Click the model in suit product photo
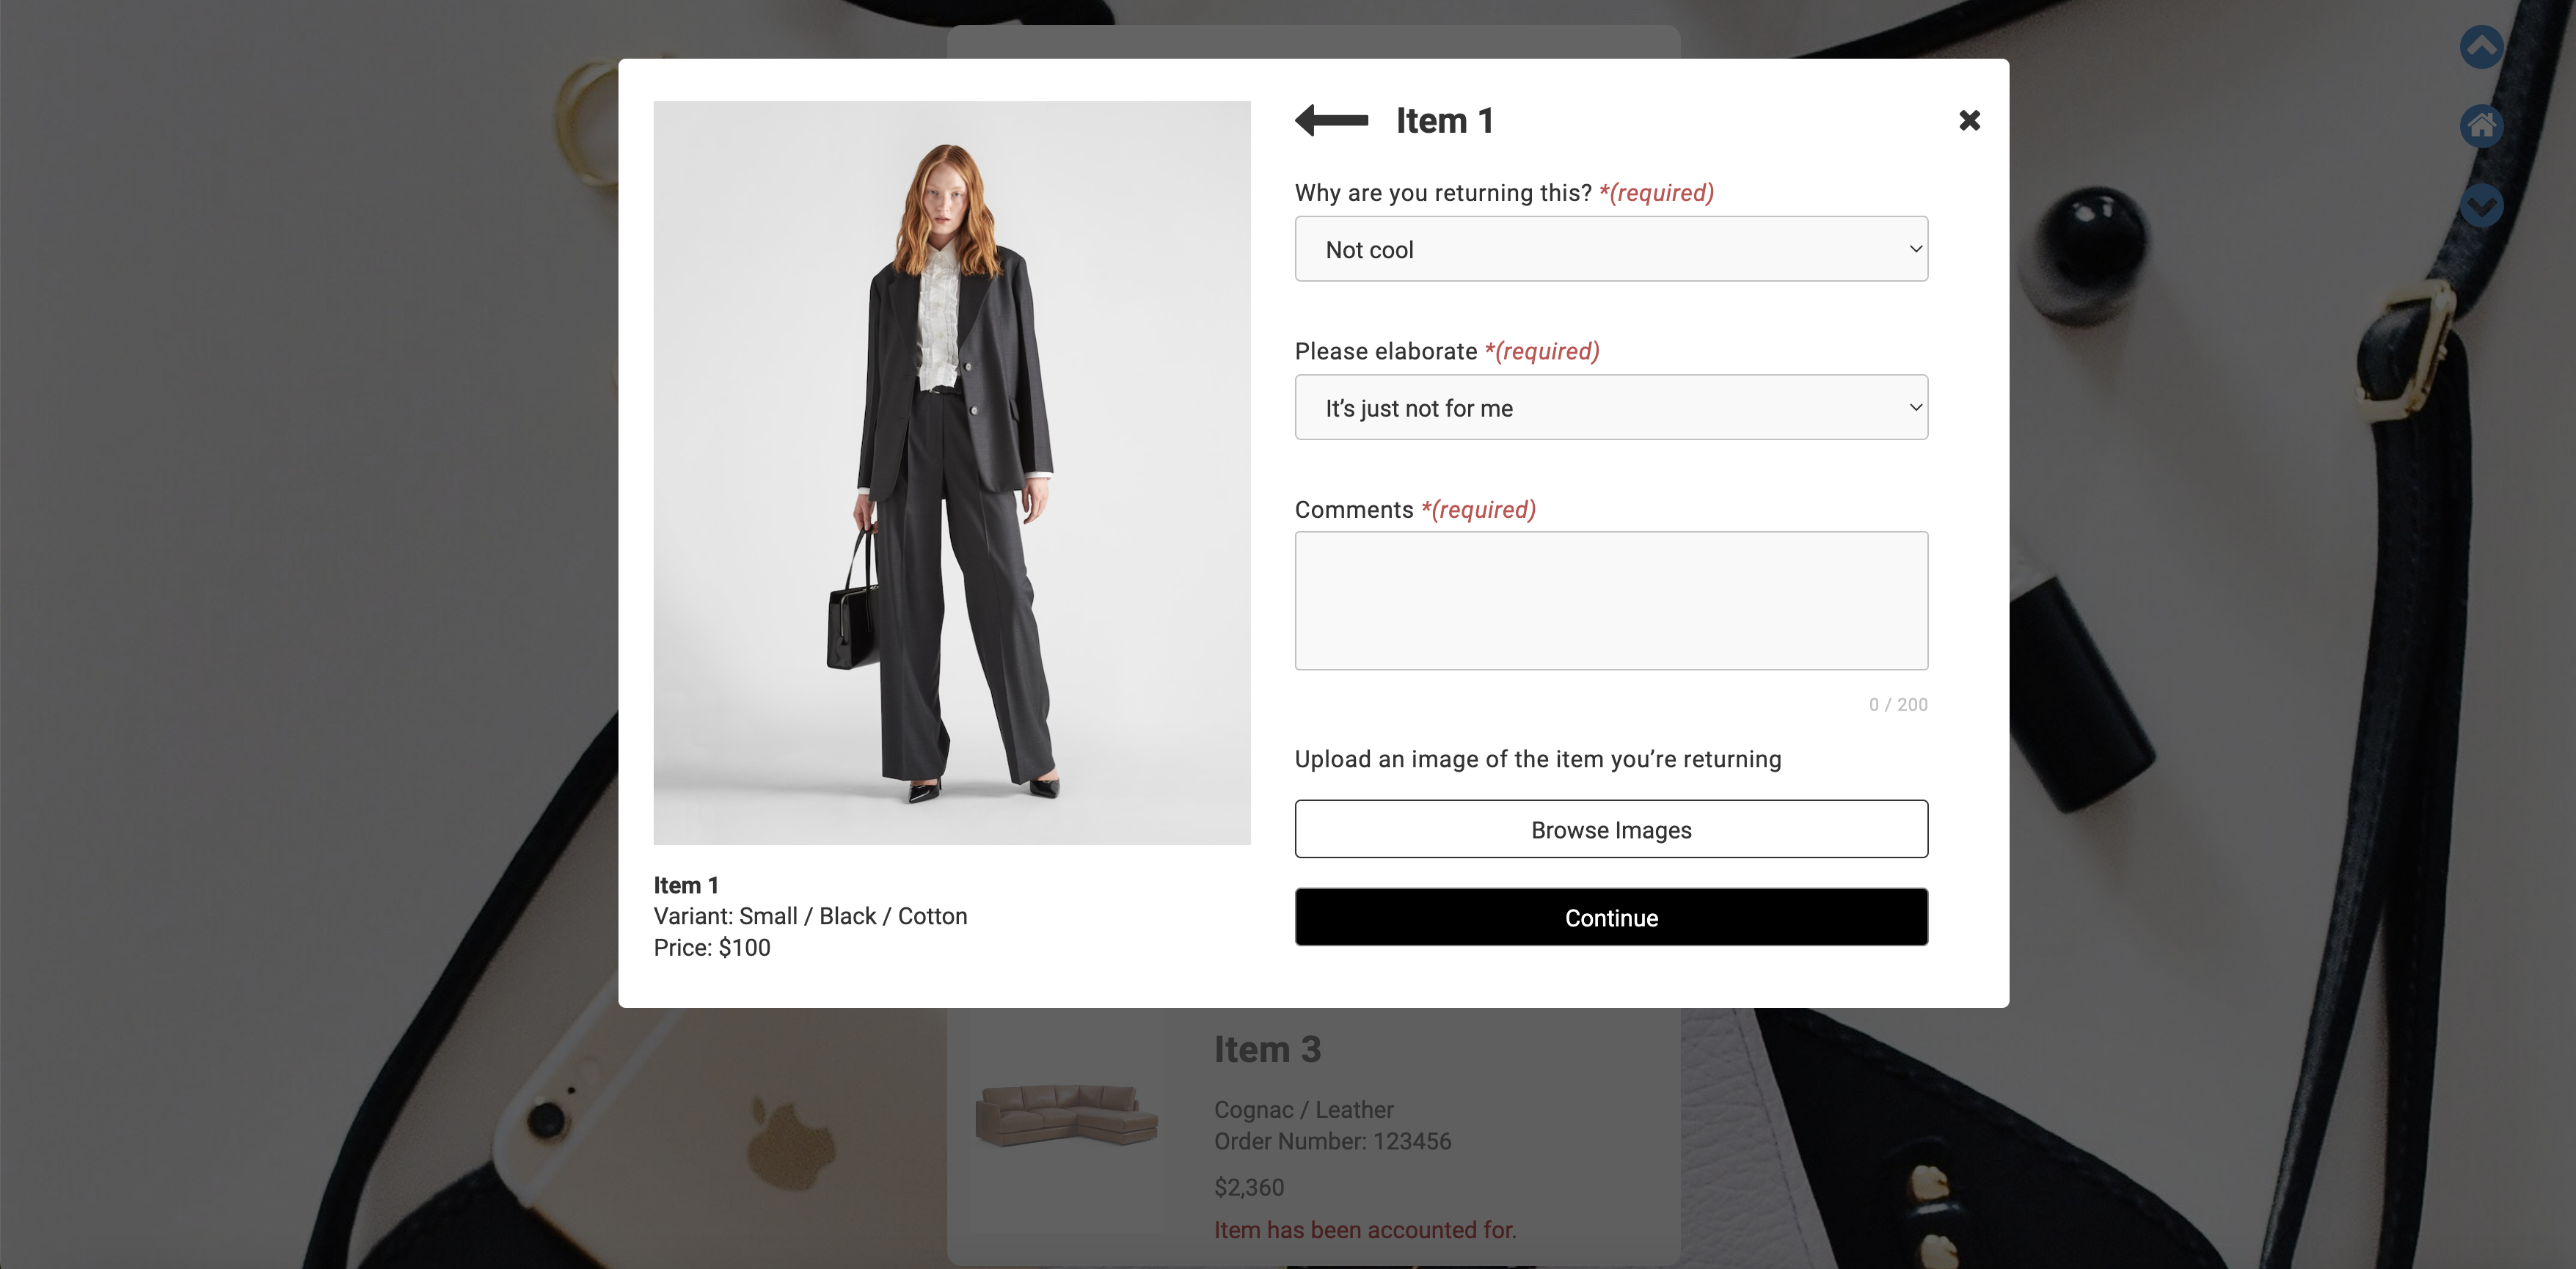The height and width of the screenshot is (1269, 2576). [x=951, y=473]
